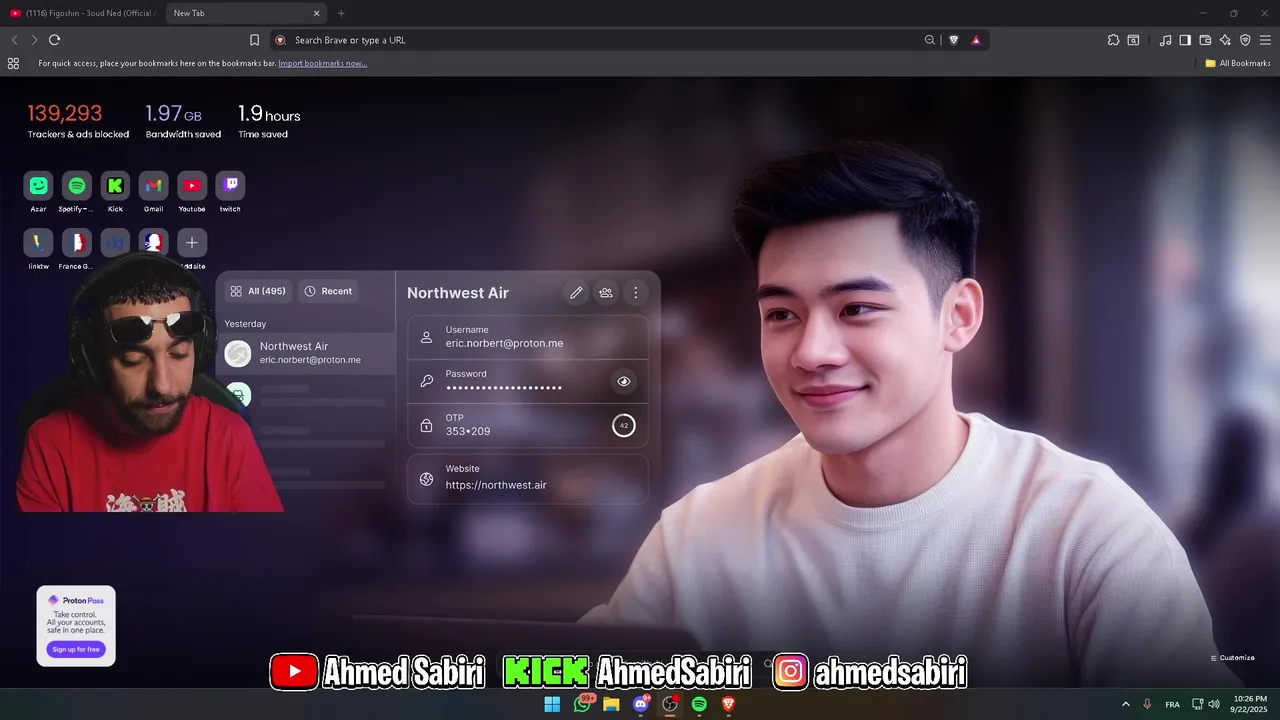Go forward with the forward arrow
The height and width of the screenshot is (720, 1280).
coord(34,40)
